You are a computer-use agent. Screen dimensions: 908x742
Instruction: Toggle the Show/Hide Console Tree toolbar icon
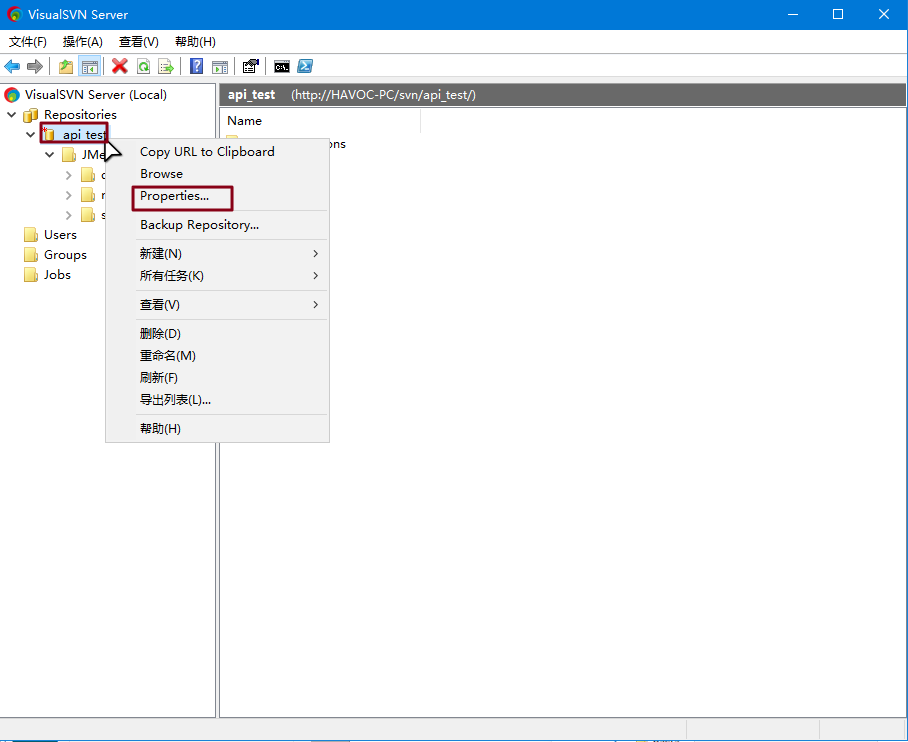coord(90,67)
